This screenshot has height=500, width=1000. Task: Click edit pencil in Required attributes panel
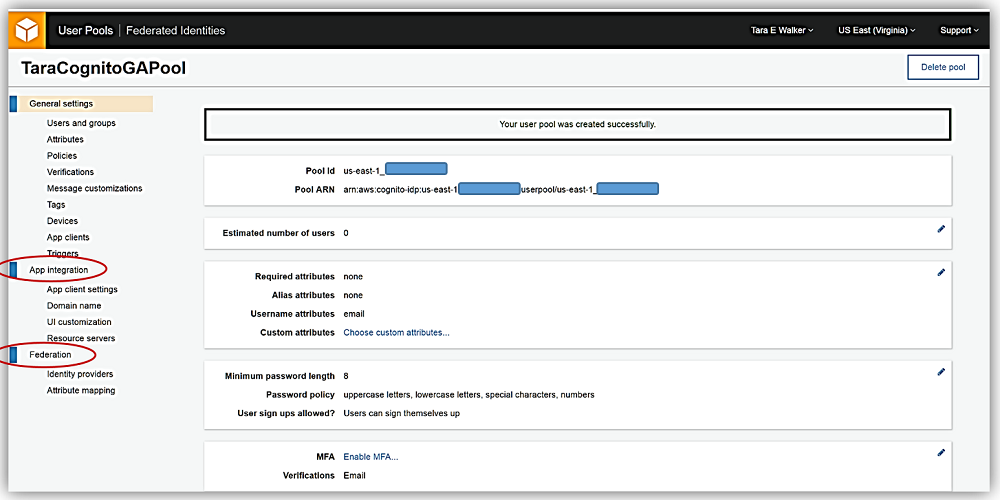[x=940, y=272]
